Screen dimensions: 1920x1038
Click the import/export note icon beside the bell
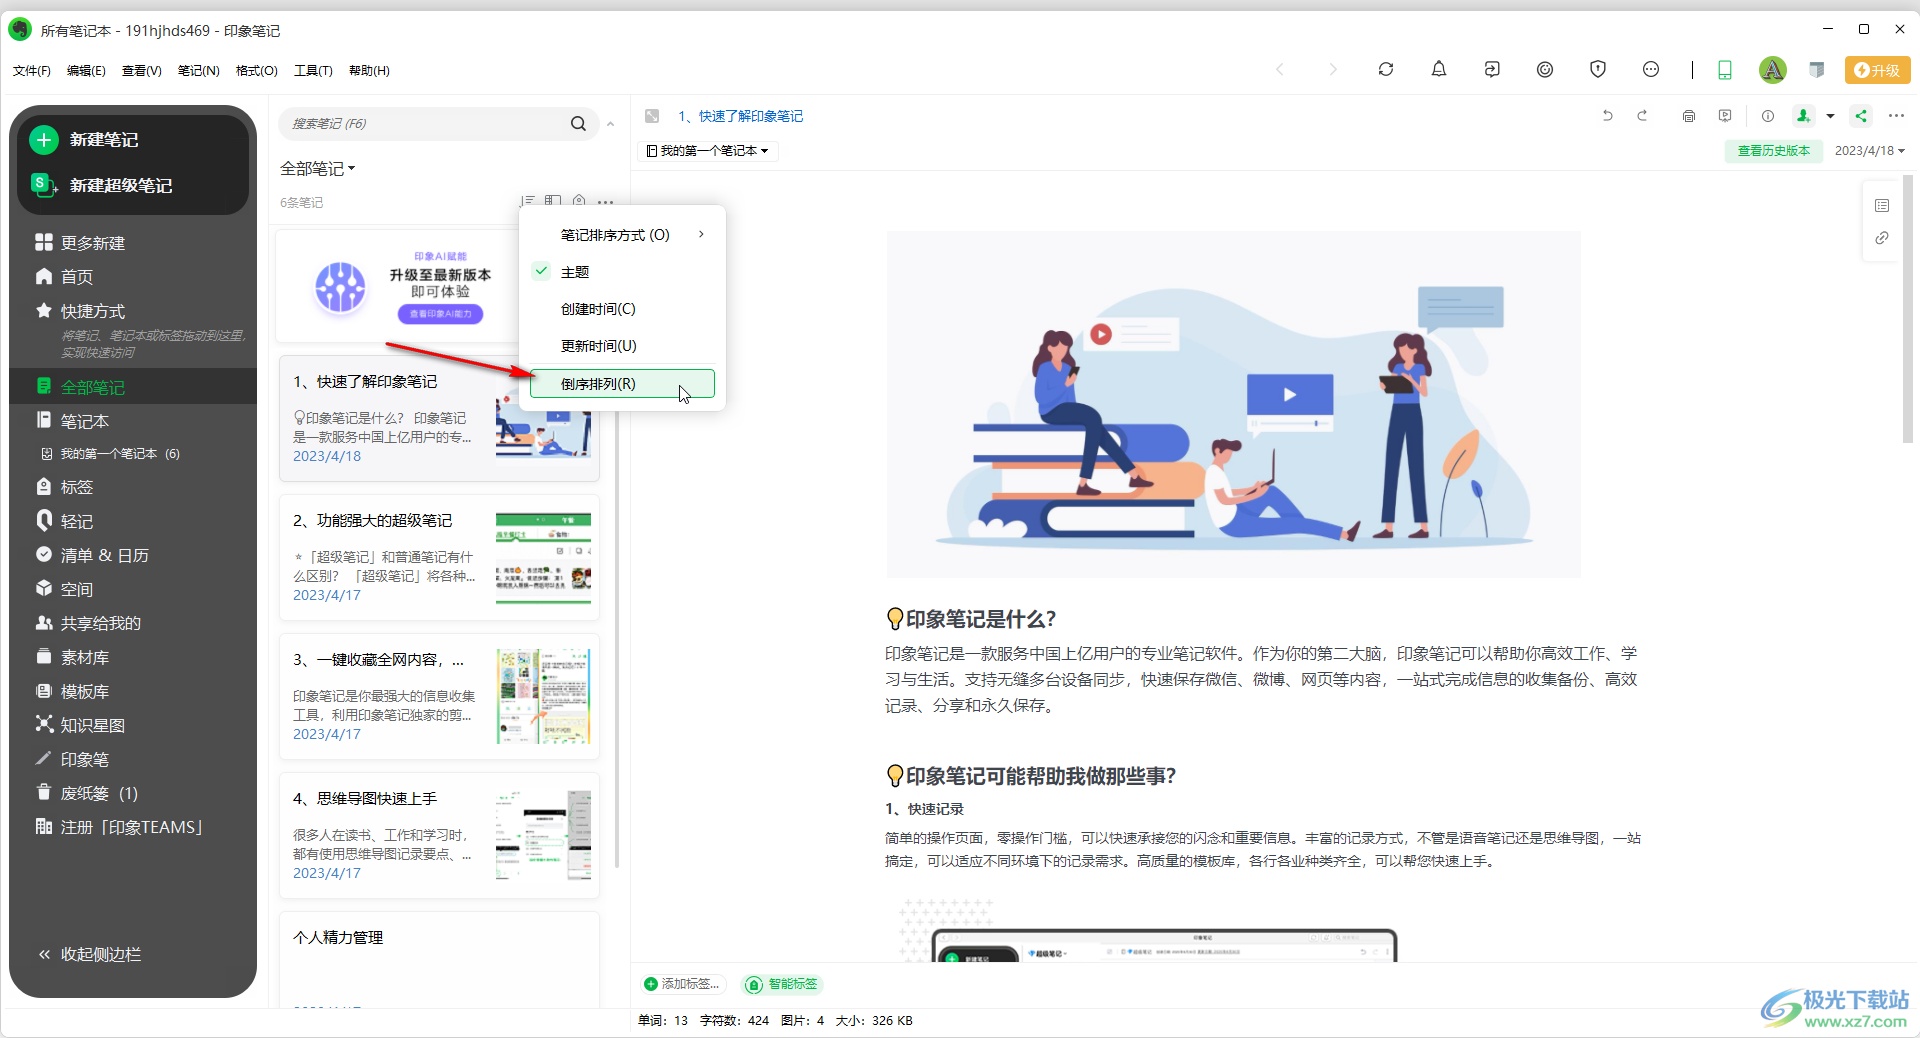[1492, 69]
